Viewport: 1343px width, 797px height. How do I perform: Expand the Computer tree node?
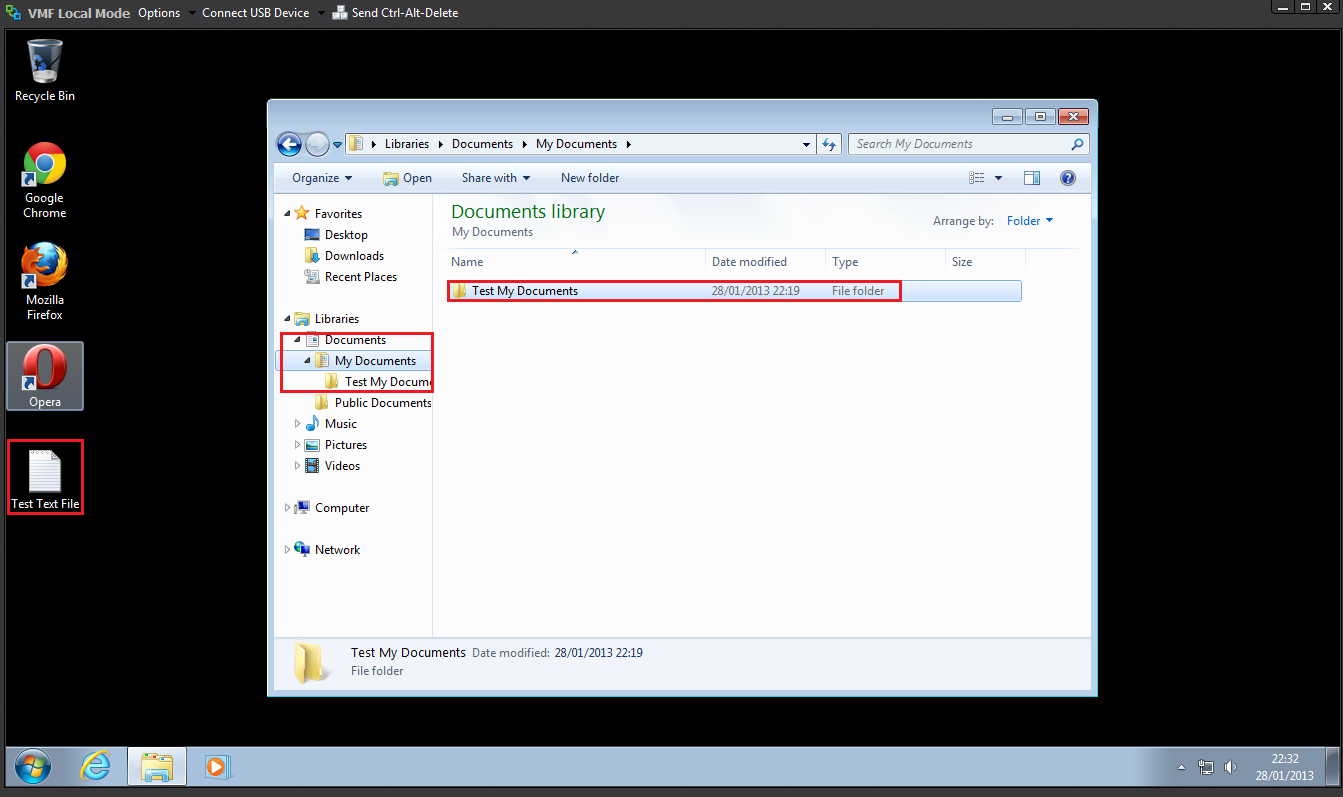point(288,508)
